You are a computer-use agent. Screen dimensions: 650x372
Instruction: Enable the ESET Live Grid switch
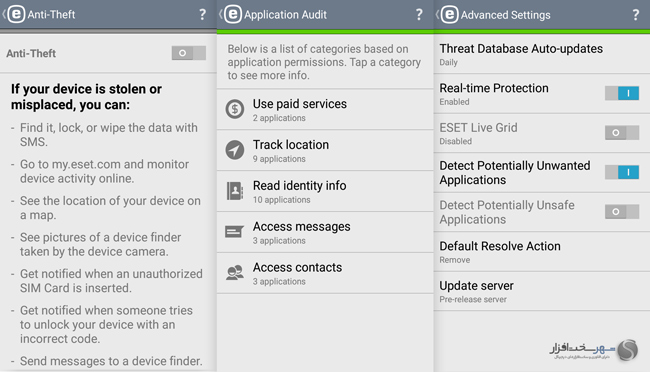622,133
